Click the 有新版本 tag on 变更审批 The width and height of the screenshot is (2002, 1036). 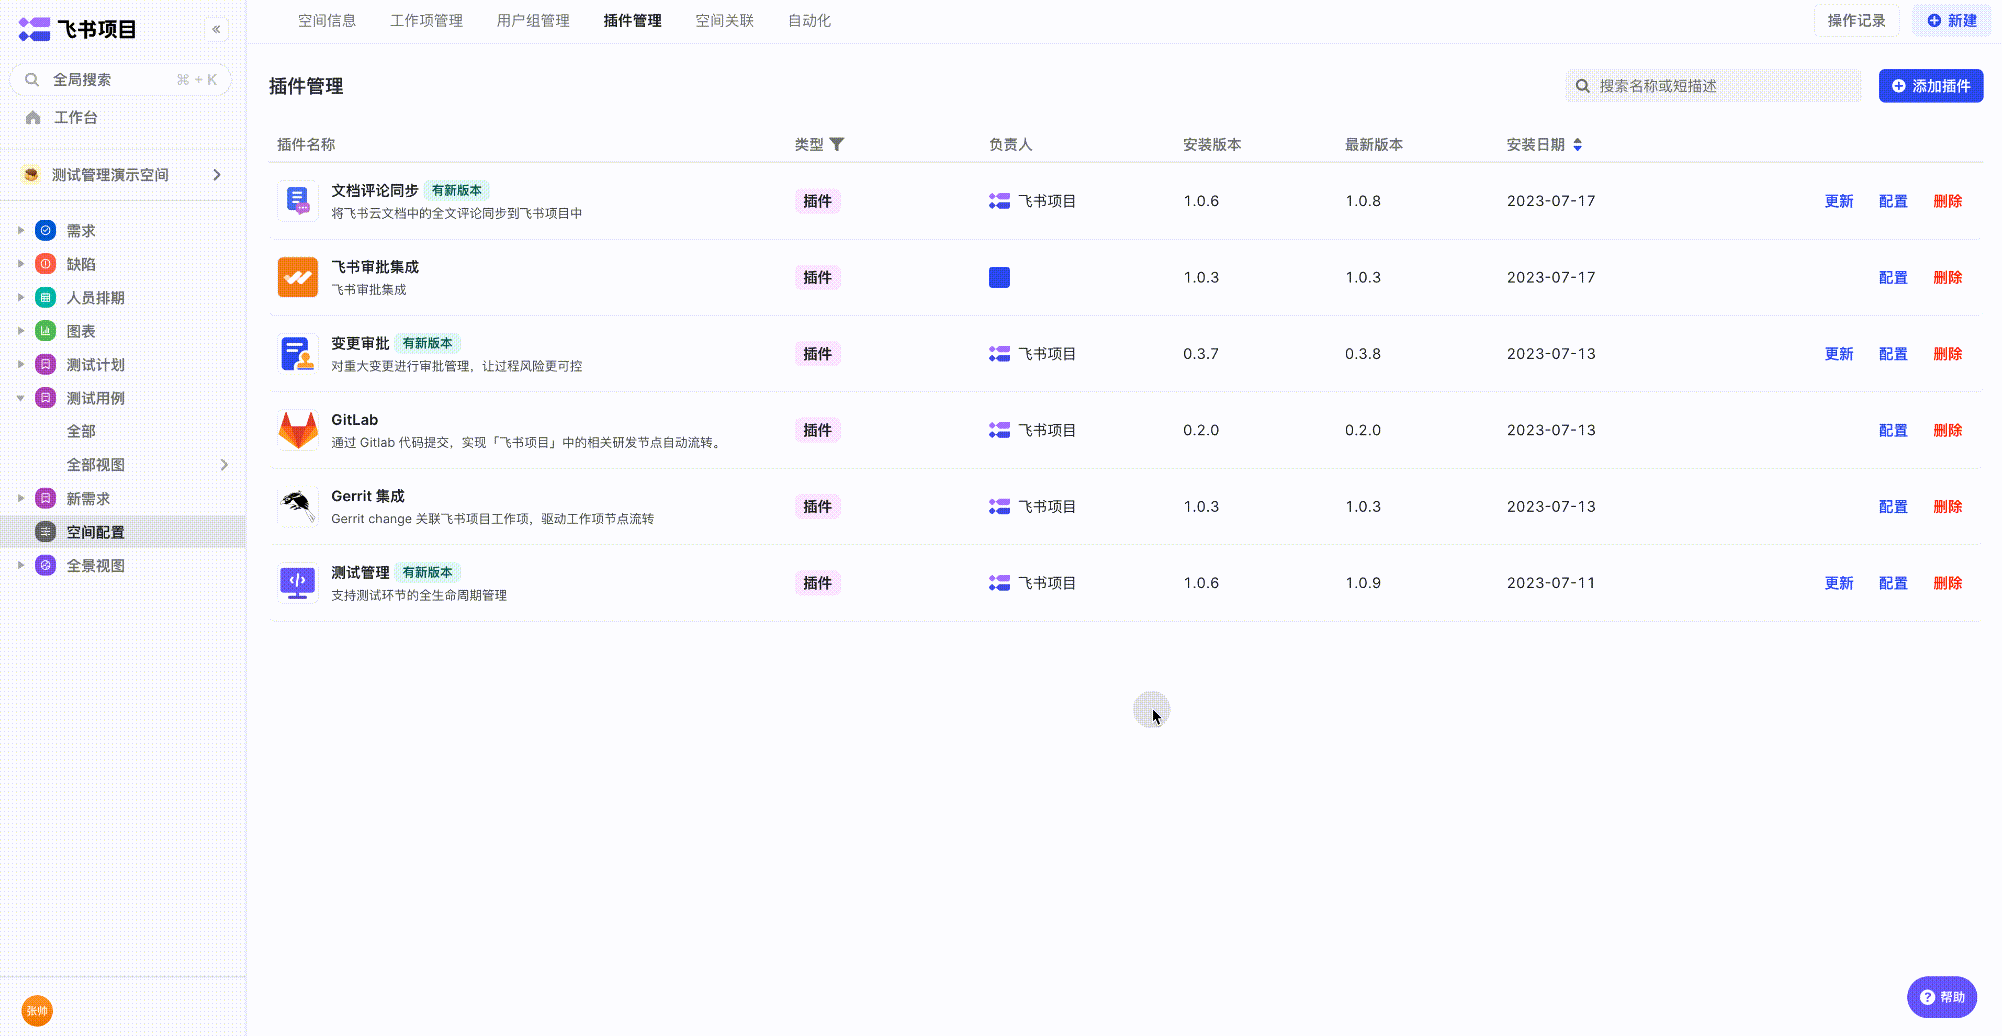pyautogui.click(x=427, y=343)
